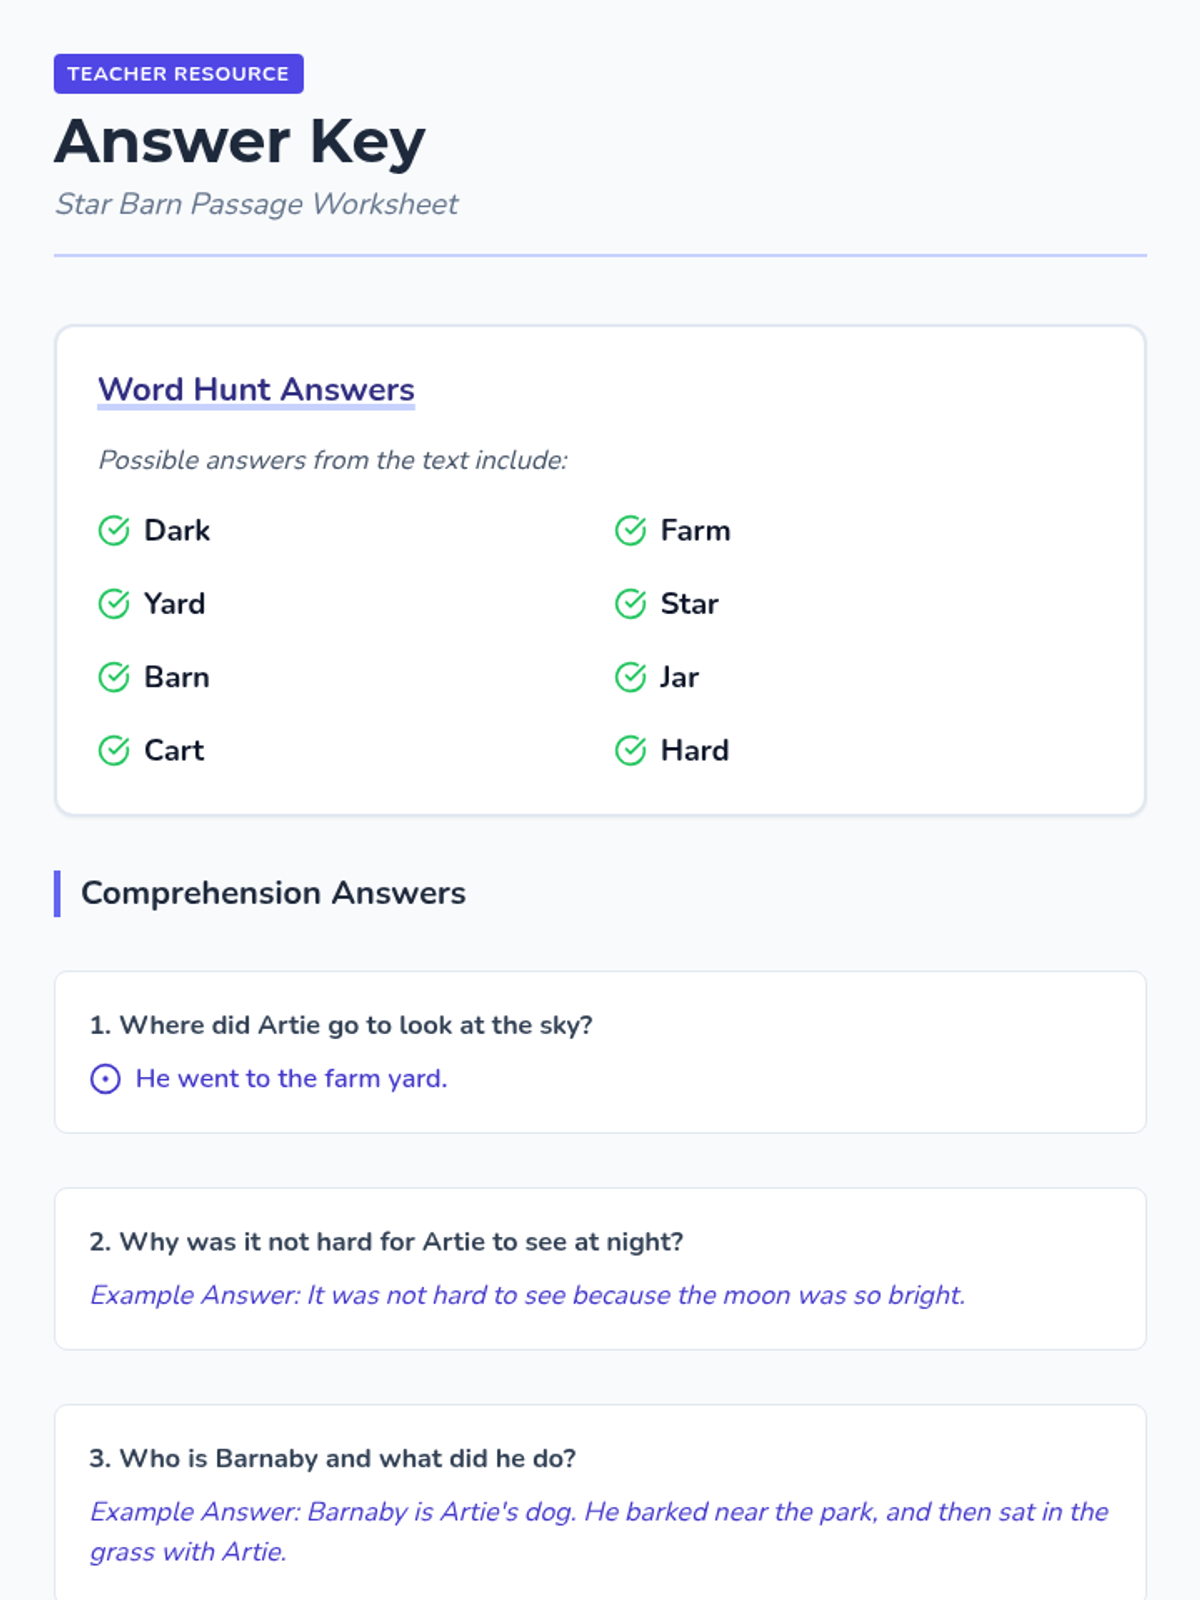Click the Word Hunt Answers heading
The image size is (1200, 1600).
pyautogui.click(x=256, y=389)
